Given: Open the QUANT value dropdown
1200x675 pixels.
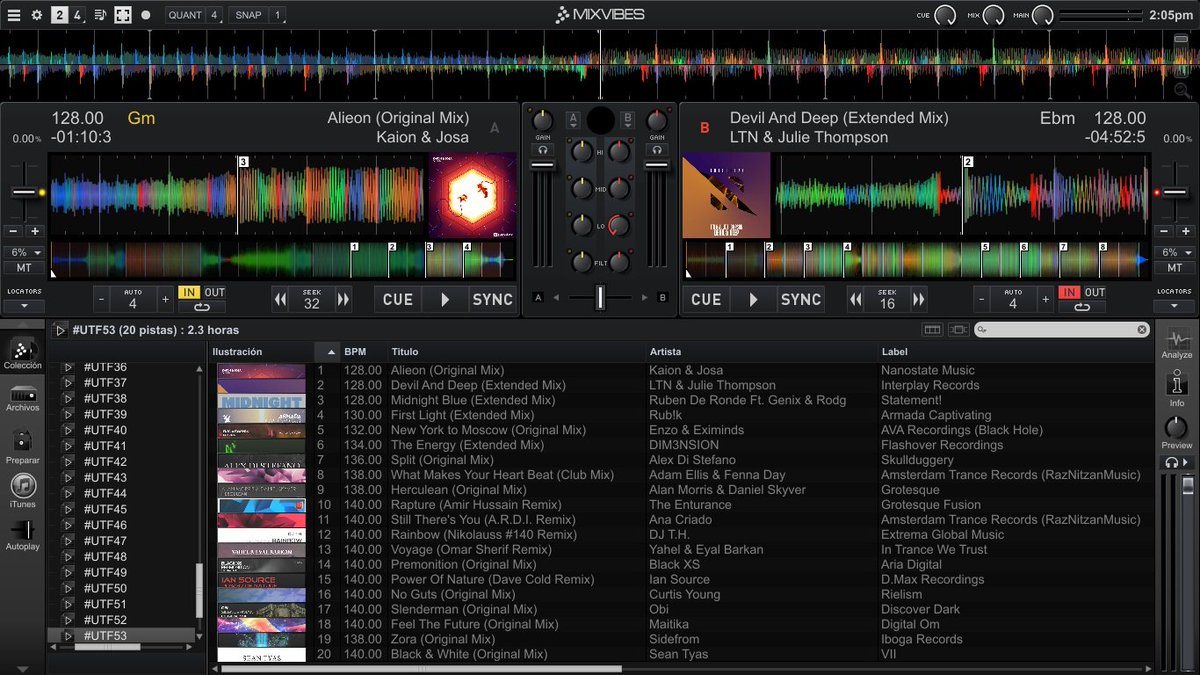Looking at the screenshot, I should 215,15.
